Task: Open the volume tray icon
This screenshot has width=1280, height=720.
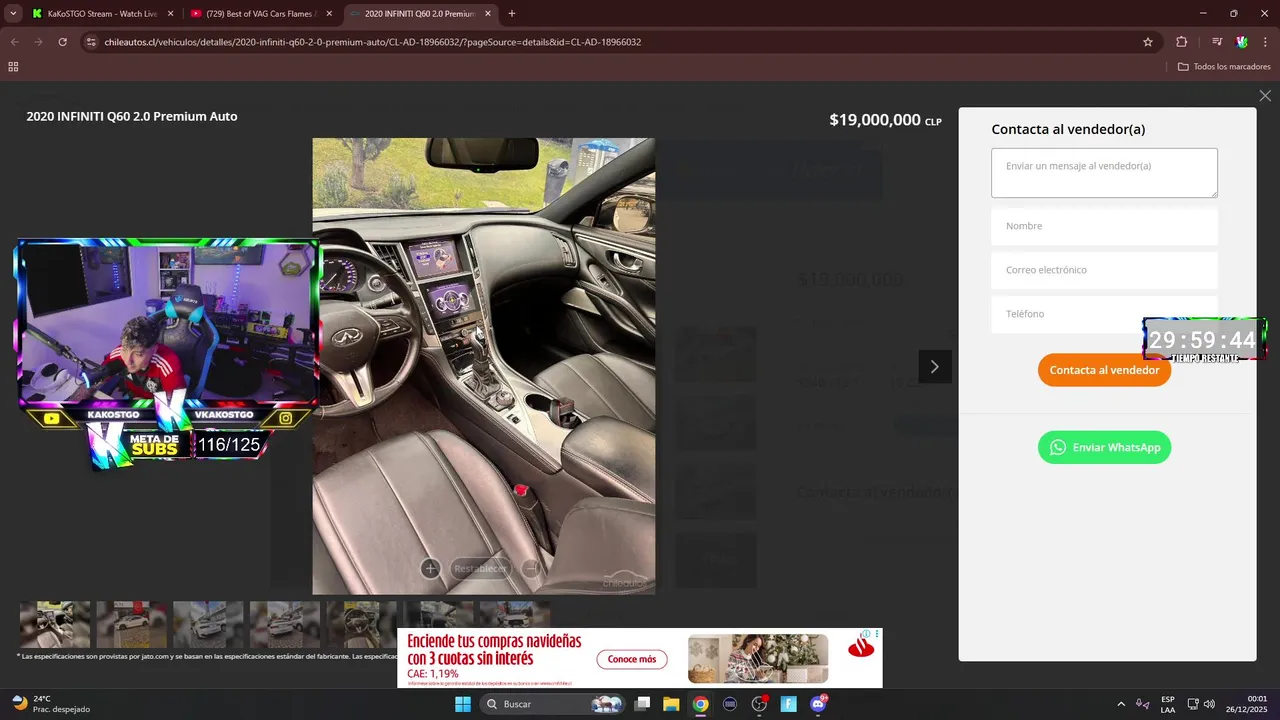Action: pos(1210,704)
